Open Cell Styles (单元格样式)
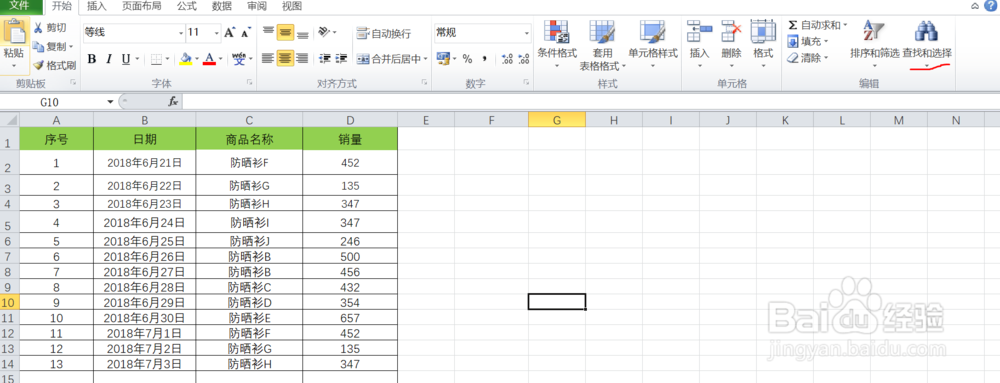 653,45
